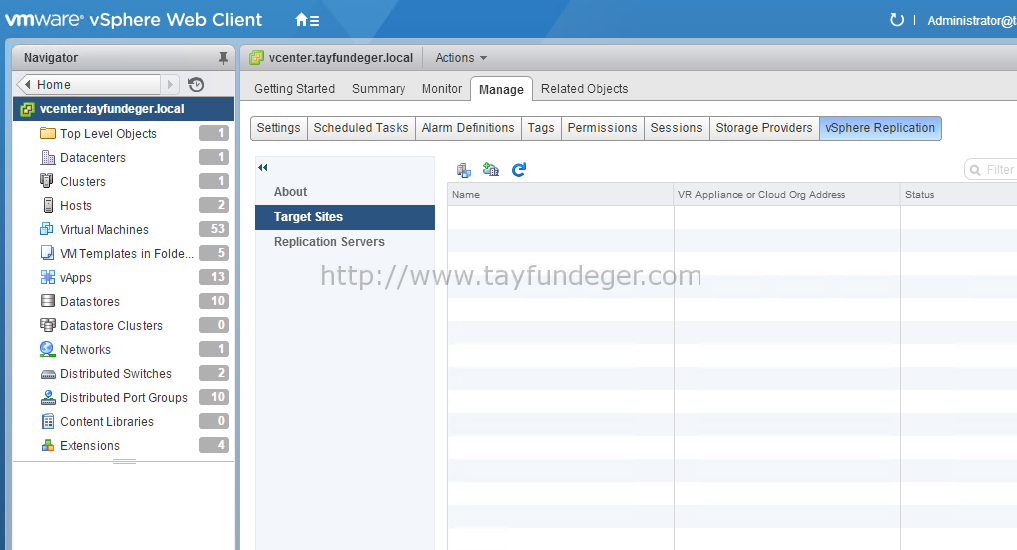Open the Scheduled Tasks sub-tab
The image size is (1017, 550).
(361, 128)
